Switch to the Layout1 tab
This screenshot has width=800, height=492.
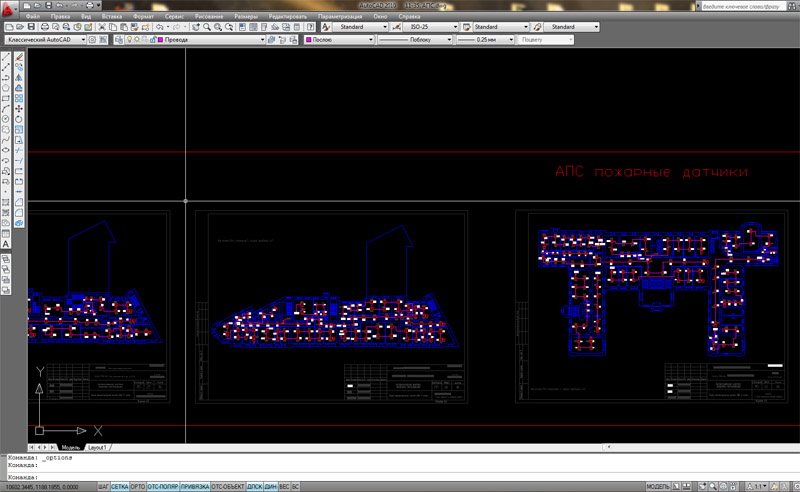coord(97,448)
